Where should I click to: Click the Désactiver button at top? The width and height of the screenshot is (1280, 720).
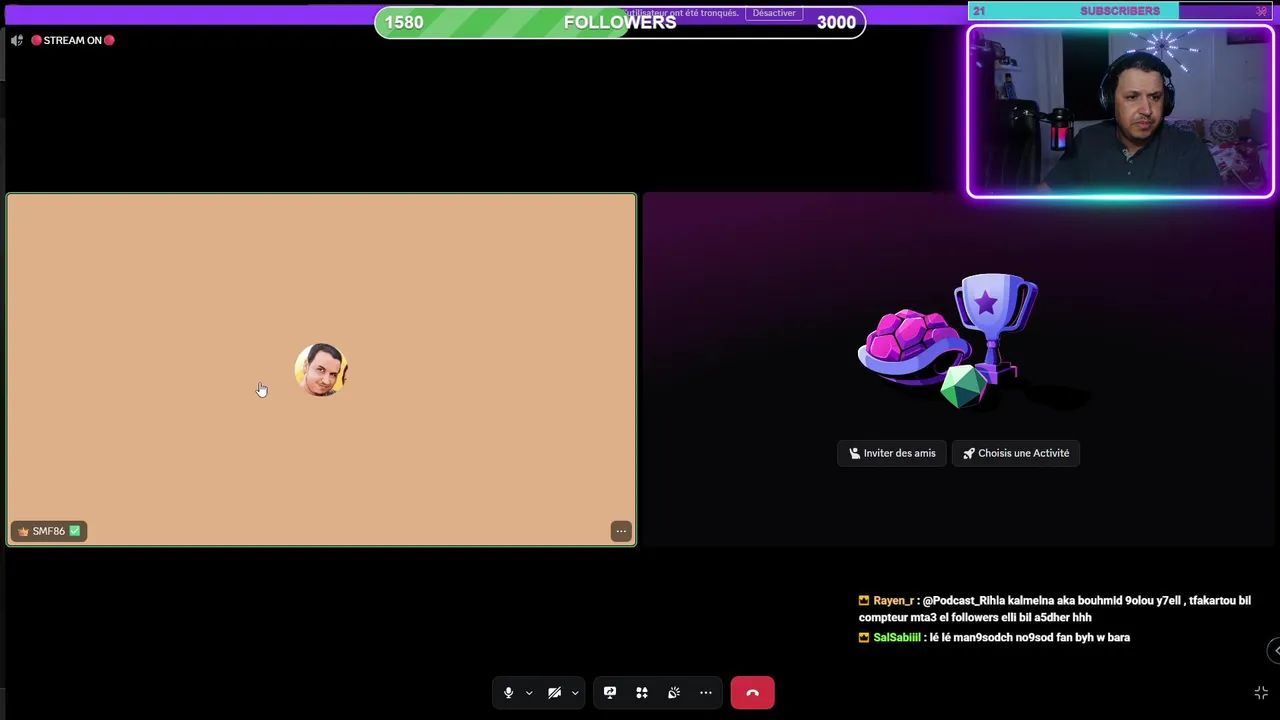coord(774,13)
